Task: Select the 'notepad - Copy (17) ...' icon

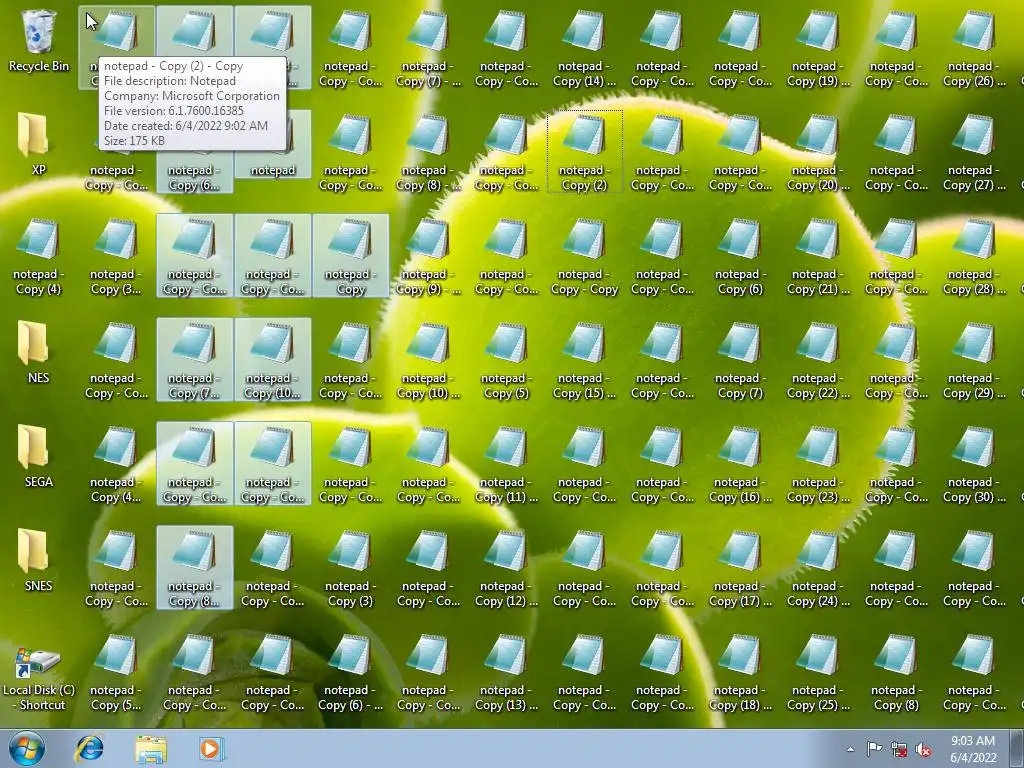Action: click(x=741, y=568)
